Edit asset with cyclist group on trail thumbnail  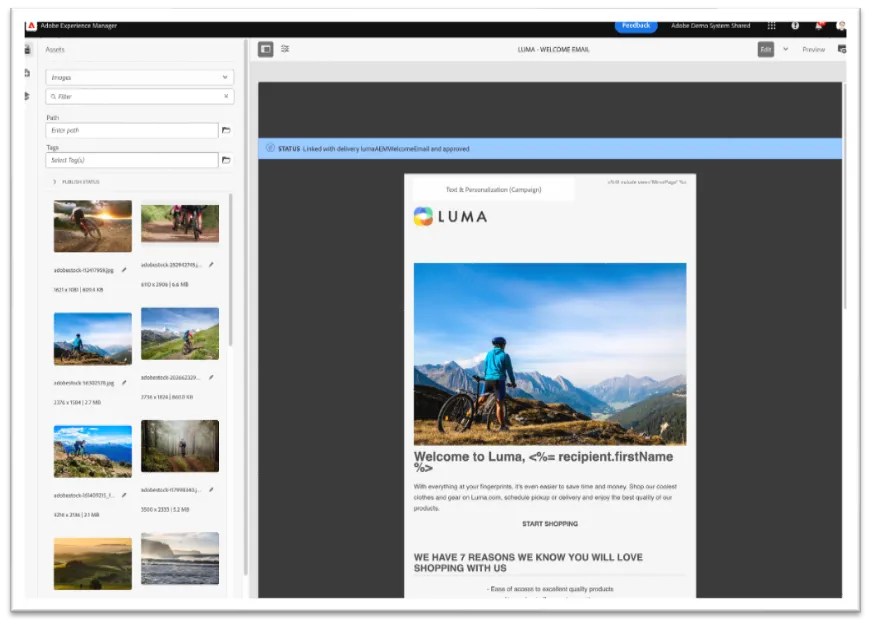(211, 265)
